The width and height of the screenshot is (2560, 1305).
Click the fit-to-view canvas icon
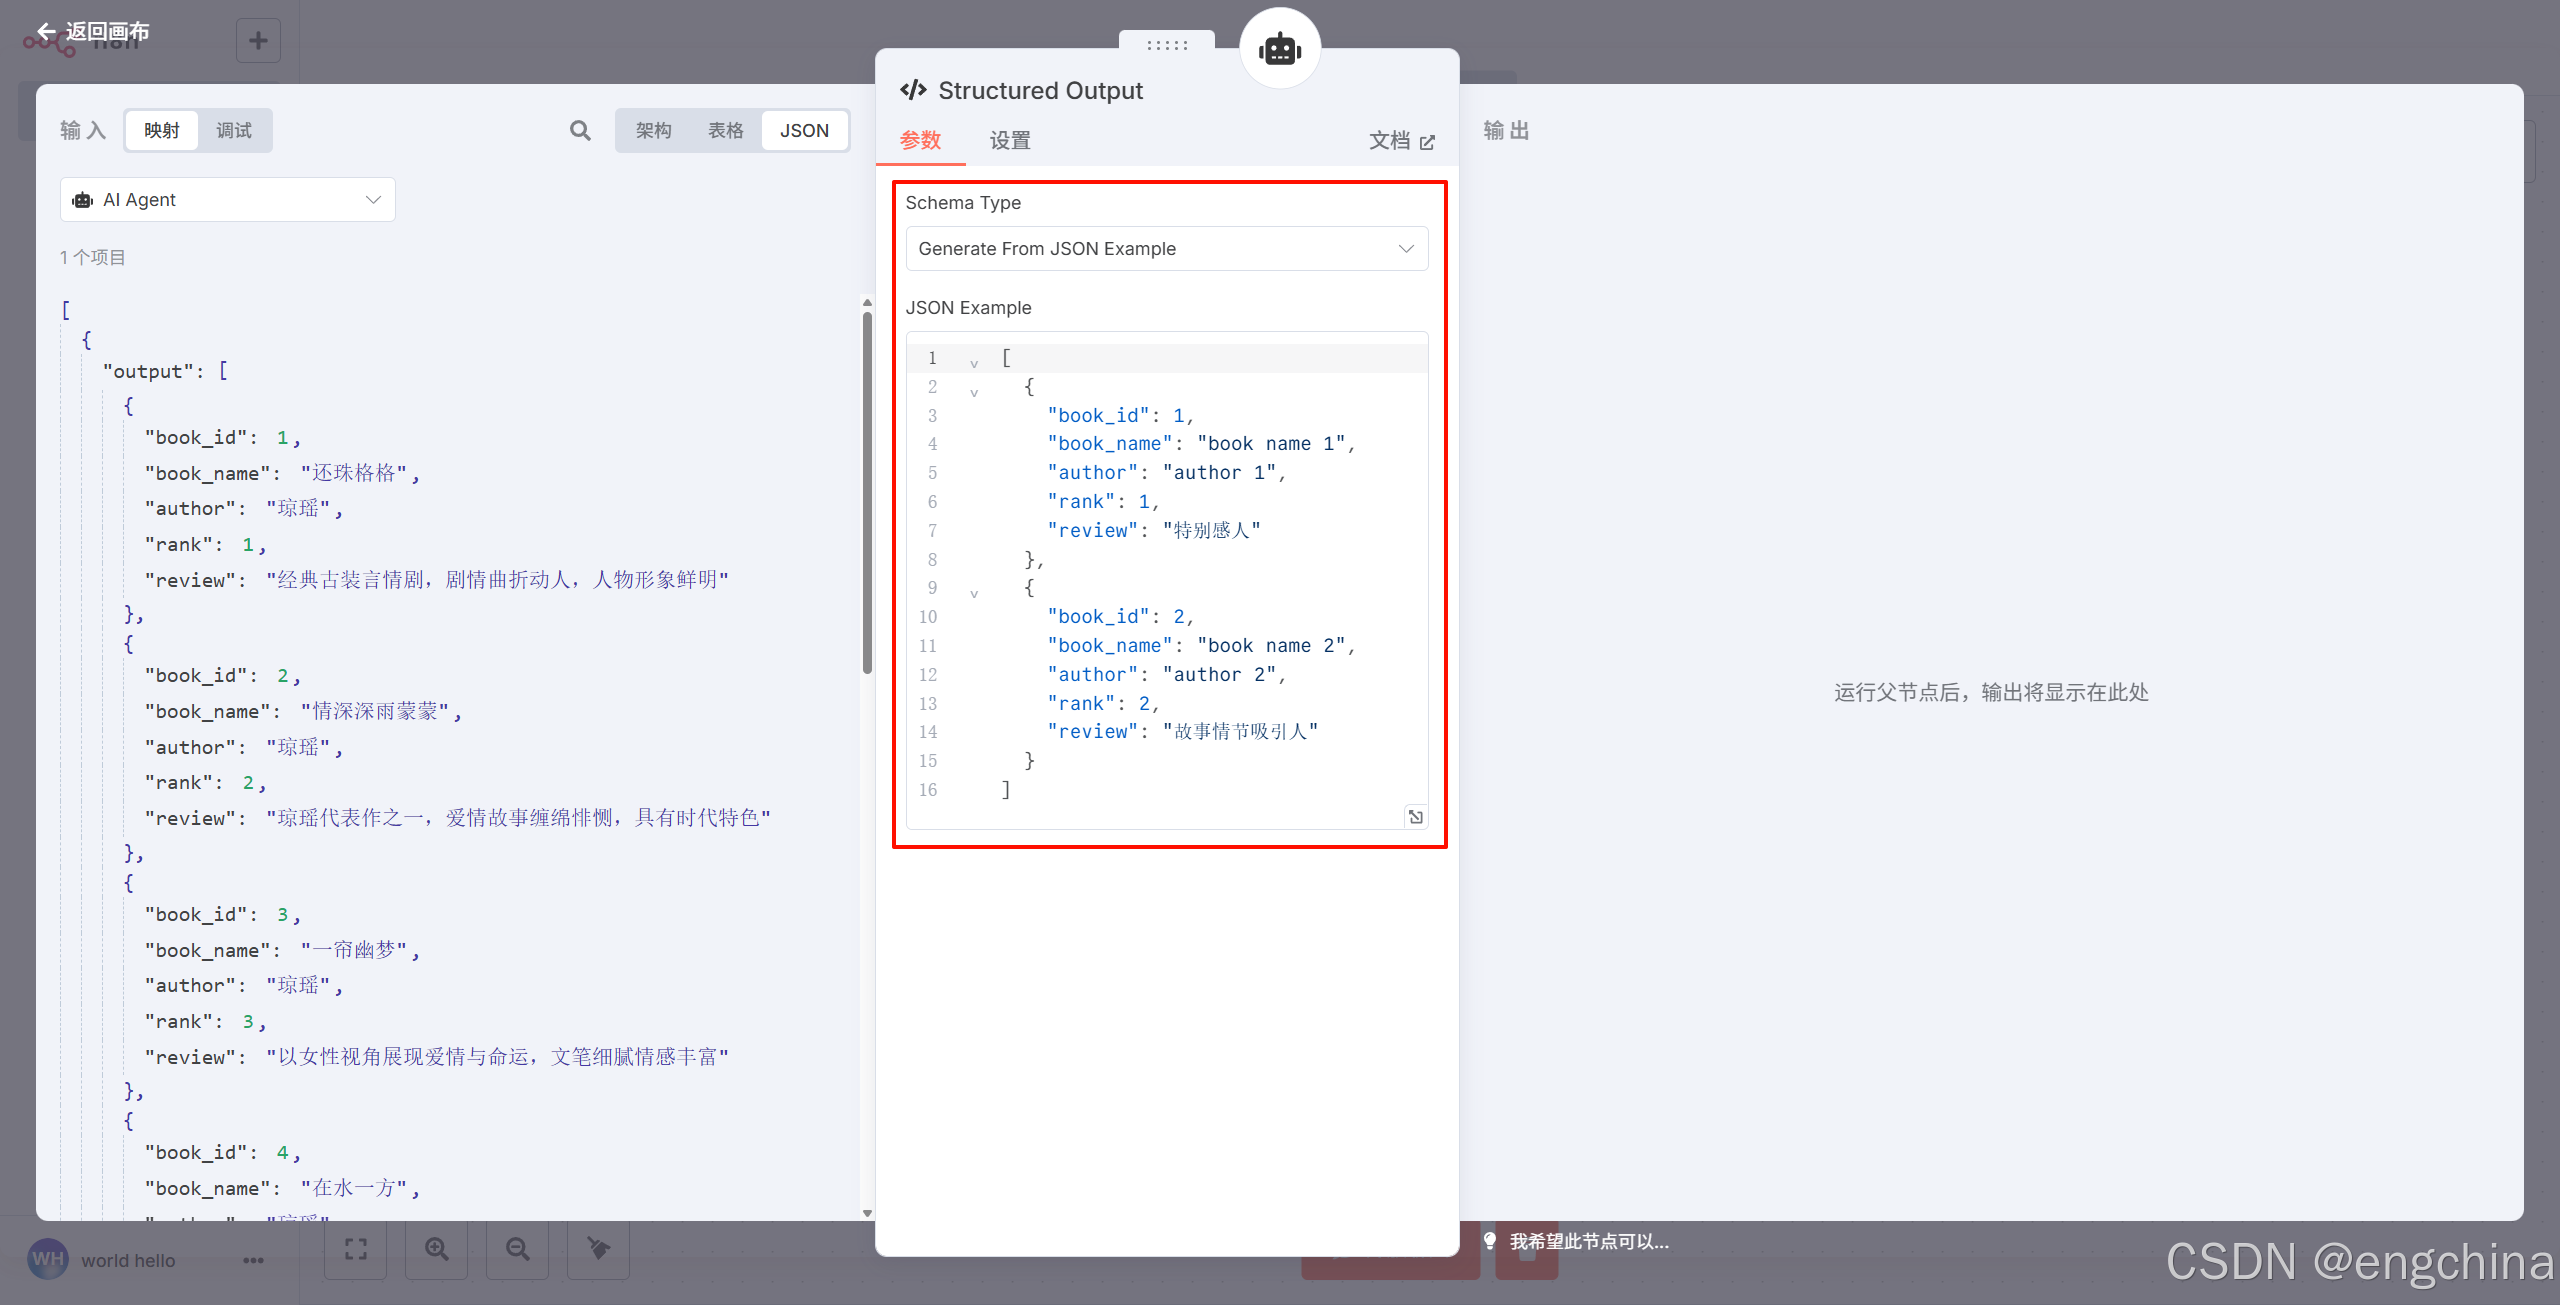[356, 1249]
